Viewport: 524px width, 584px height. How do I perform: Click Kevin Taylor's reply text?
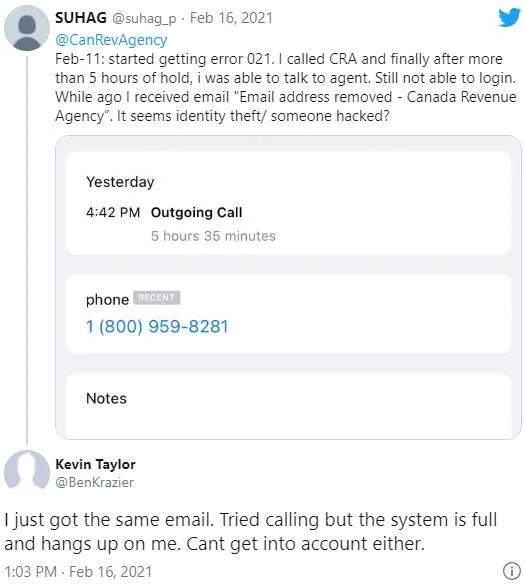pyautogui.click(x=251, y=531)
